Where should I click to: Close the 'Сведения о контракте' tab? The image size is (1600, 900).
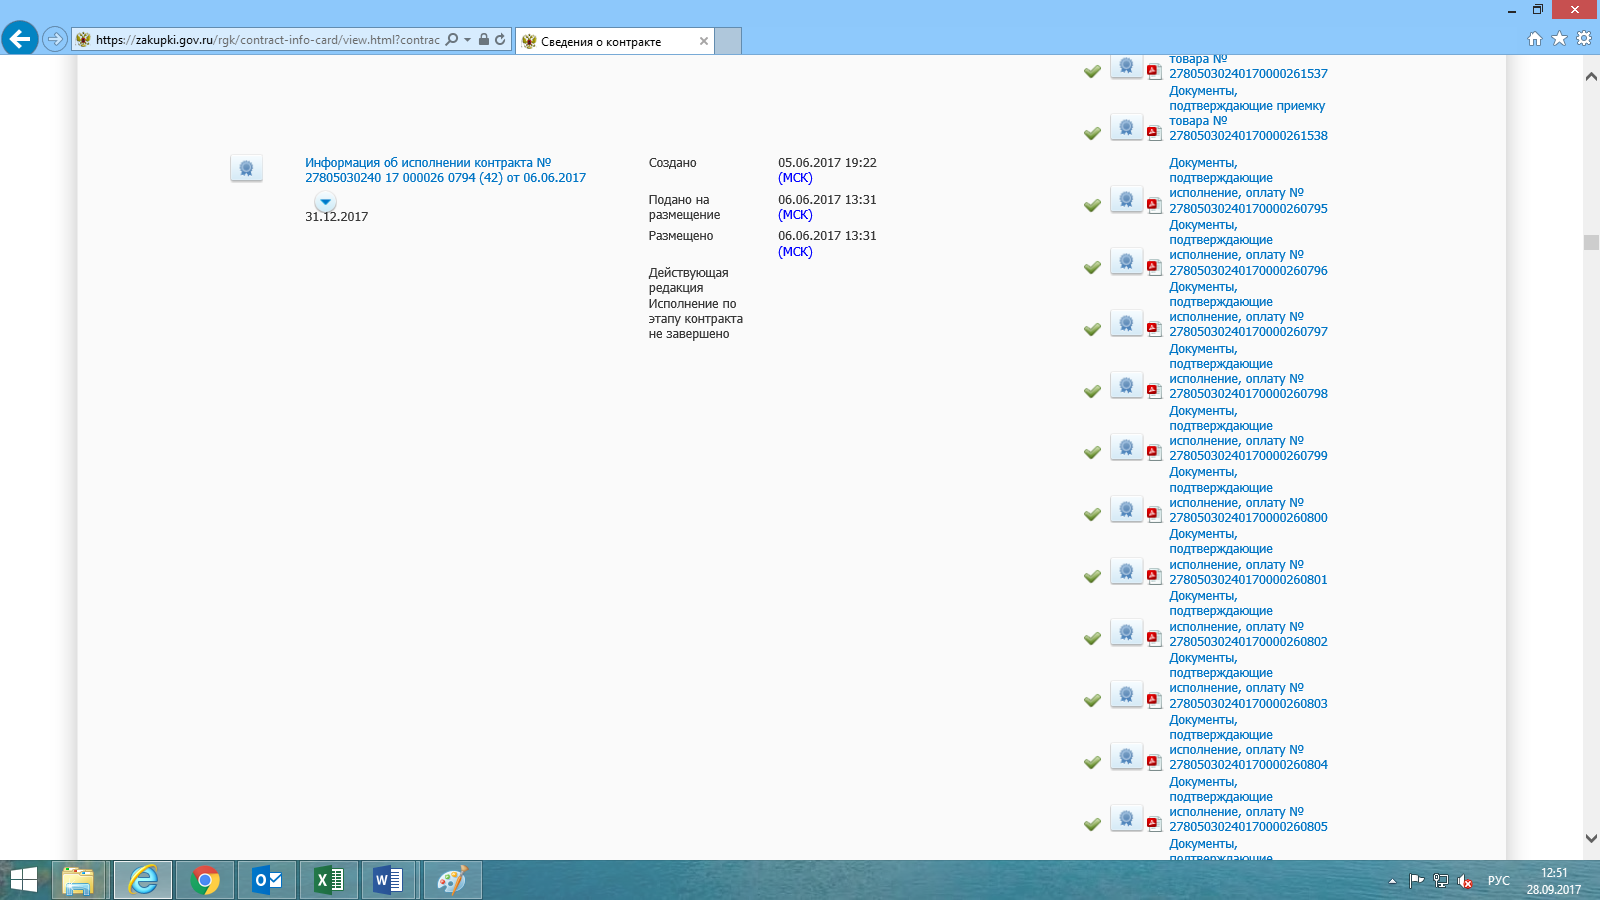pyautogui.click(x=704, y=41)
